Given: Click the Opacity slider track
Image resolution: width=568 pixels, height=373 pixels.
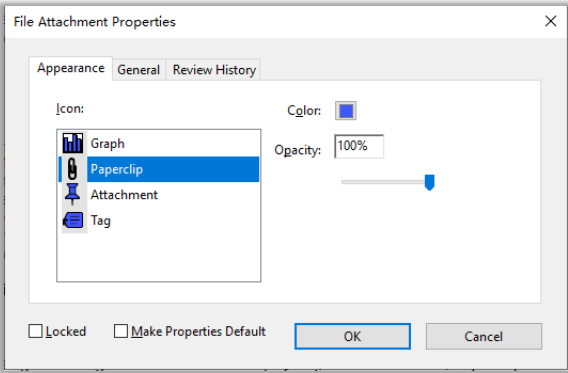Looking at the screenshot, I should click(387, 182).
